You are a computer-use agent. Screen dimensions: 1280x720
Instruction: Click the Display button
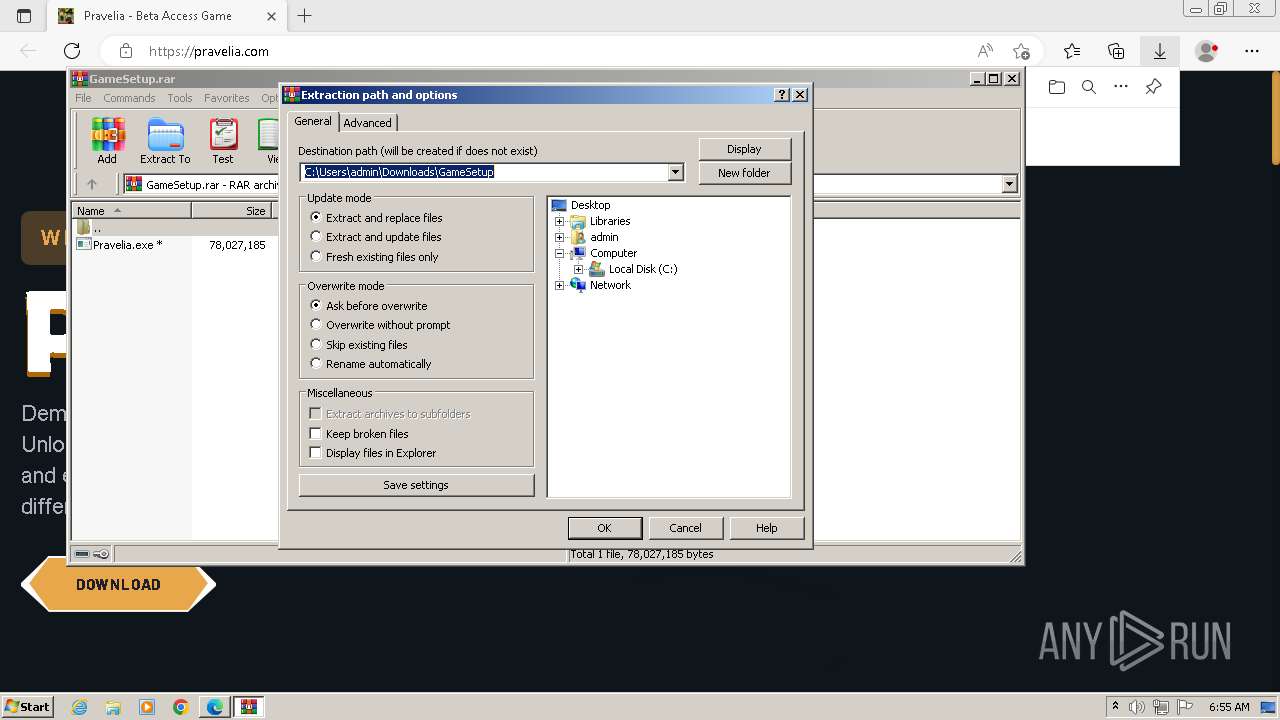(x=744, y=149)
